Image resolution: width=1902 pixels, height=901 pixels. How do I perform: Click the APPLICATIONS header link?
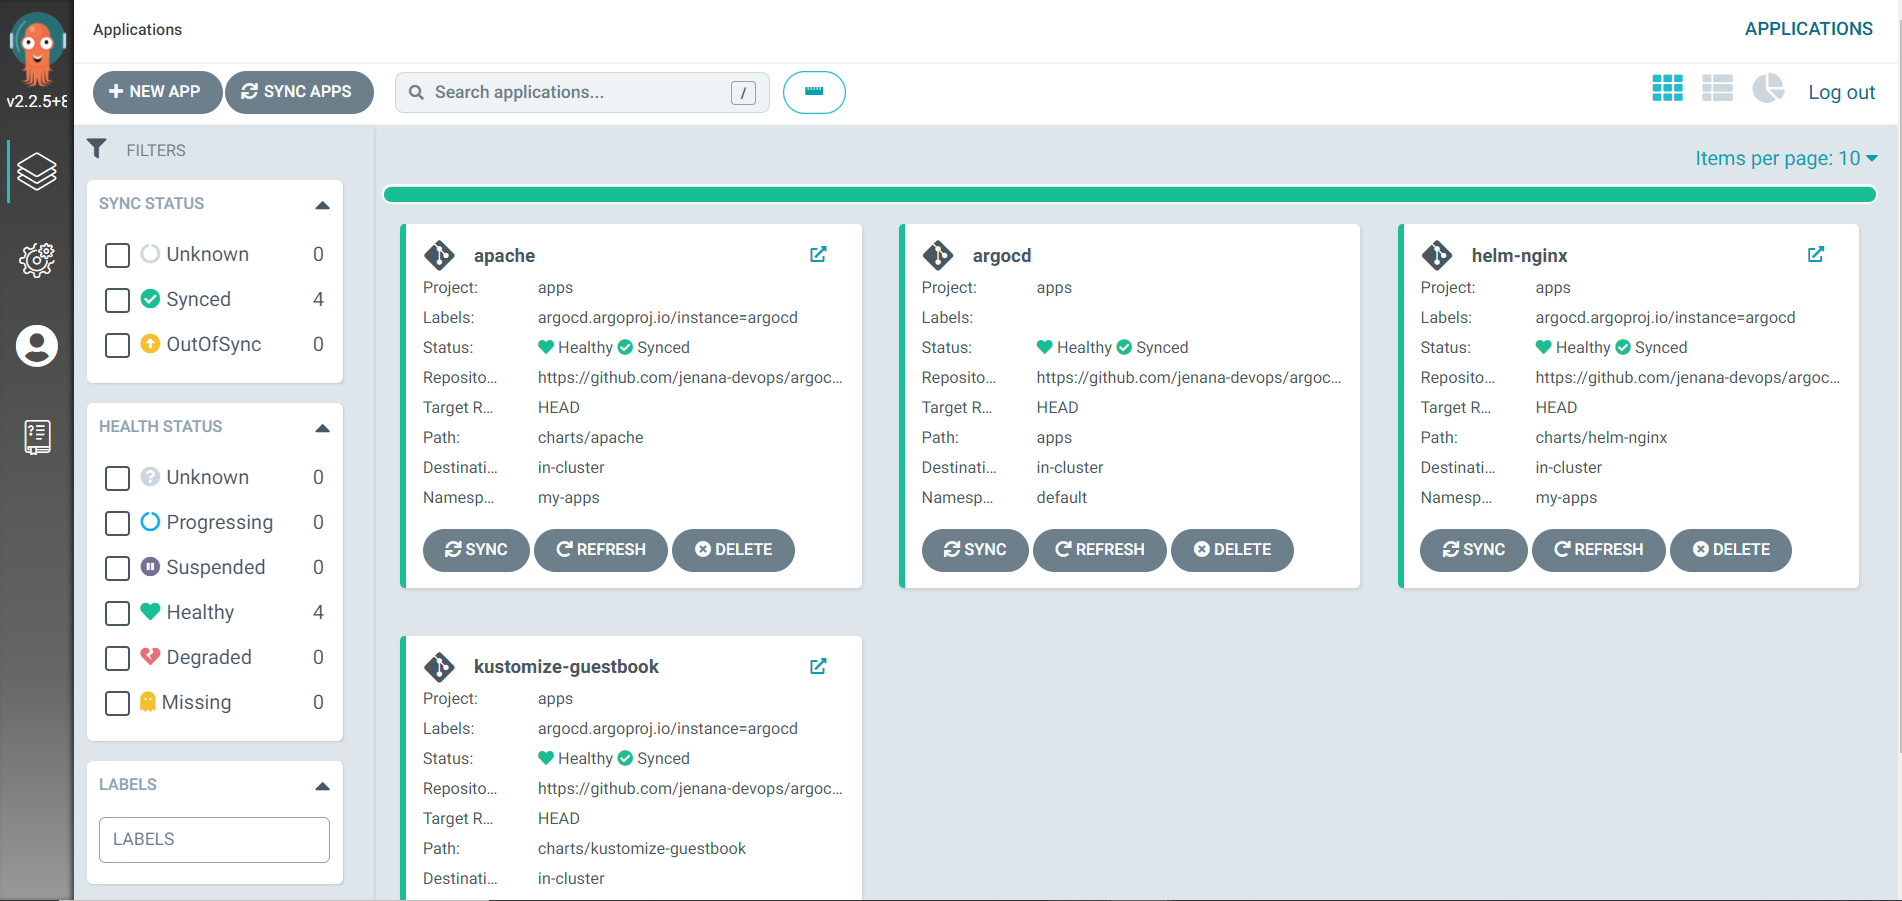click(x=1808, y=29)
